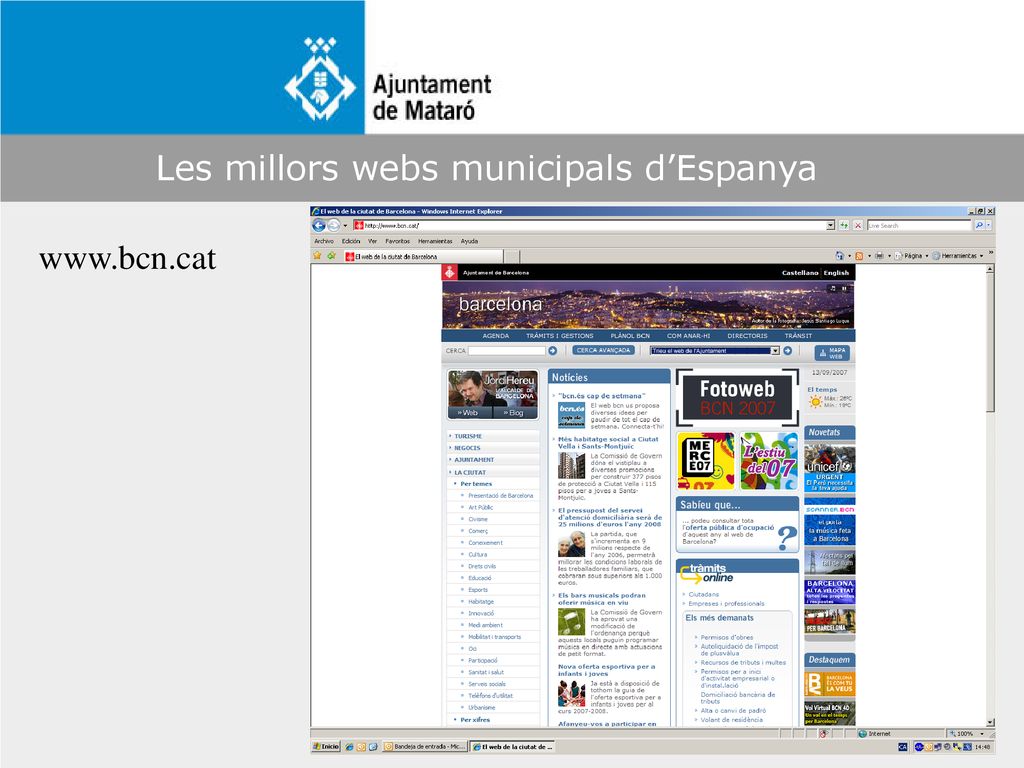Image resolution: width=1024 pixels, height=768 pixels.
Task: Click the L'estiu del 07 banner image
Action: 769,460
